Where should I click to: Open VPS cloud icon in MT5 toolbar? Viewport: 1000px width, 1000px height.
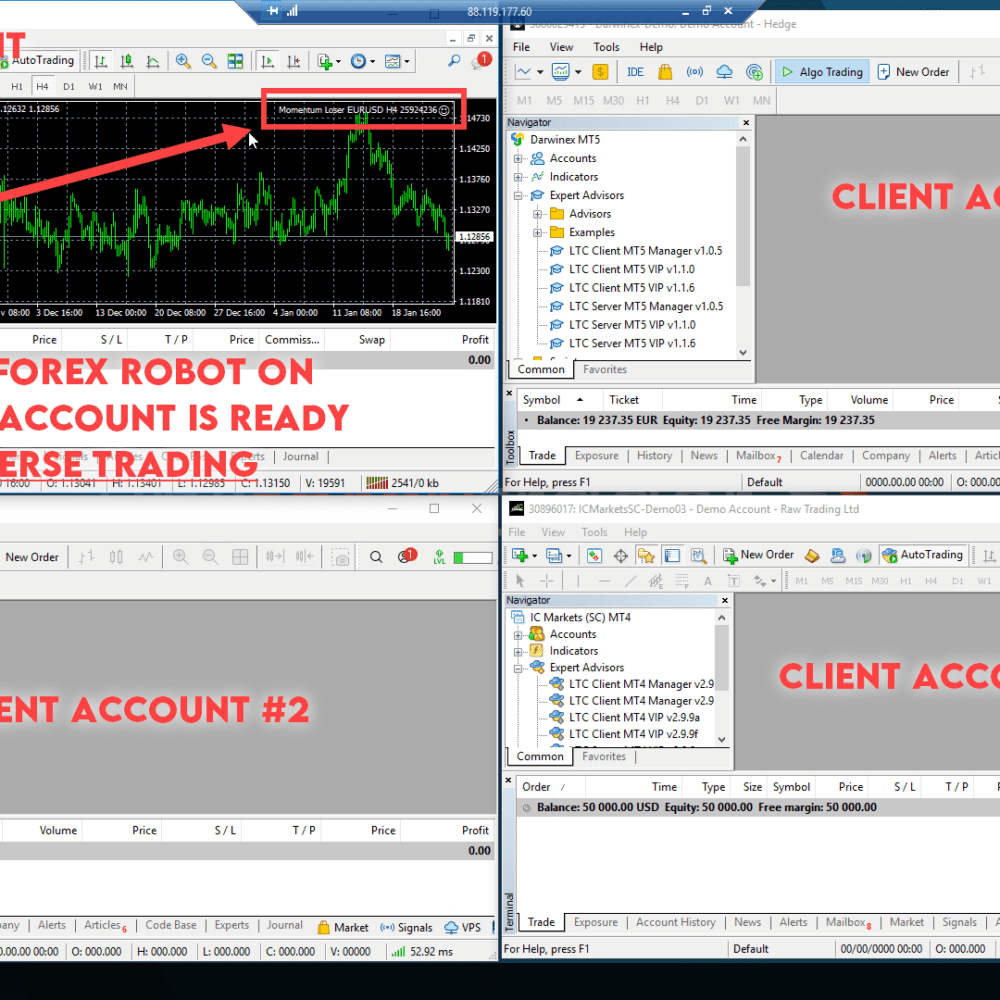tap(724, 72)
